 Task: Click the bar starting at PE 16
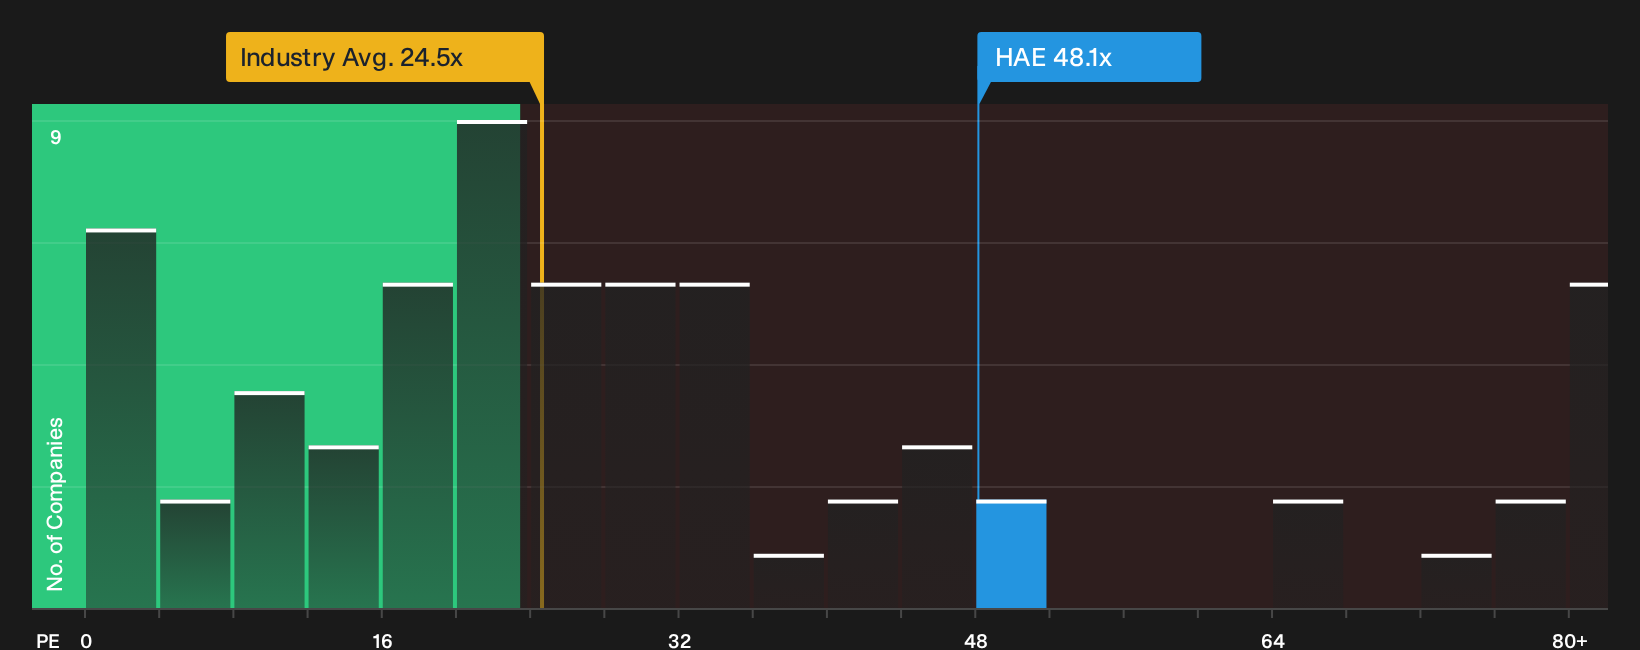pos(418,446)
